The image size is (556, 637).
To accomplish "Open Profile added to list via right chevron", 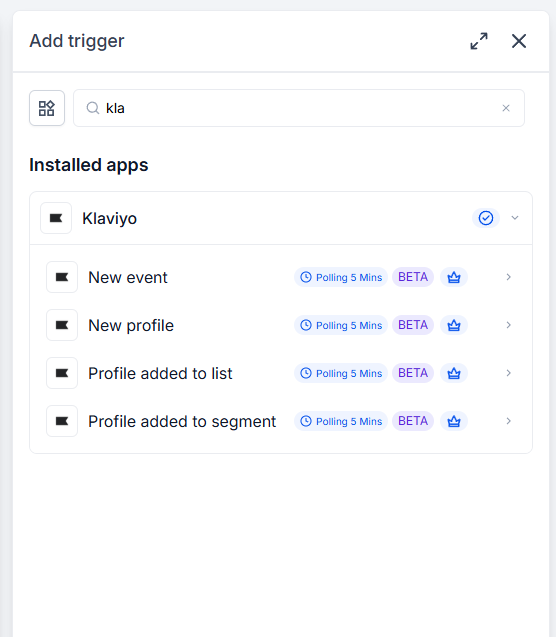I will point(508,373).
